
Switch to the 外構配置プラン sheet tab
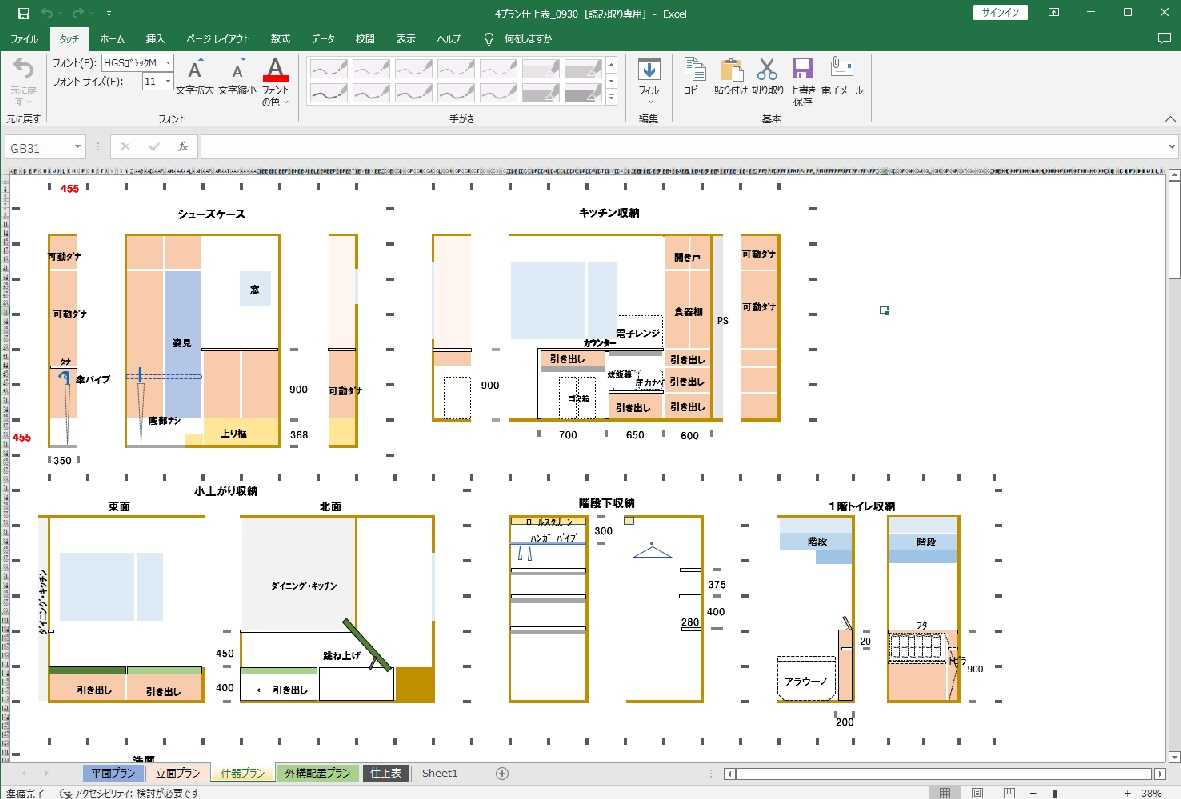317,773
